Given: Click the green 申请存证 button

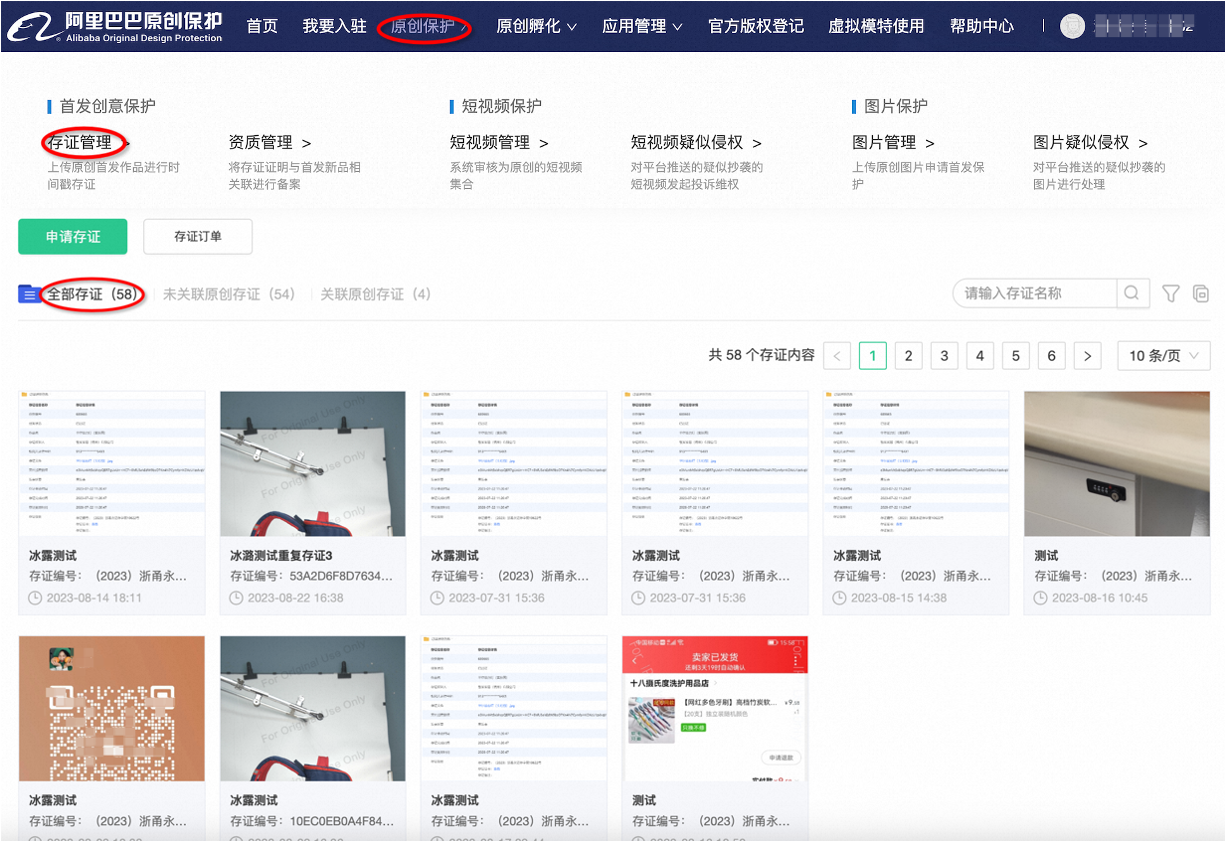Looking at the screenshot, I should tap(73, 237).
